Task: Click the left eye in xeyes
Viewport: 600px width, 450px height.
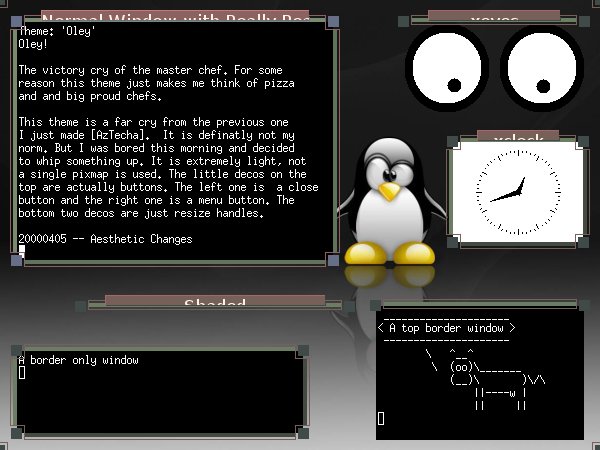Action: pos(447,68)
